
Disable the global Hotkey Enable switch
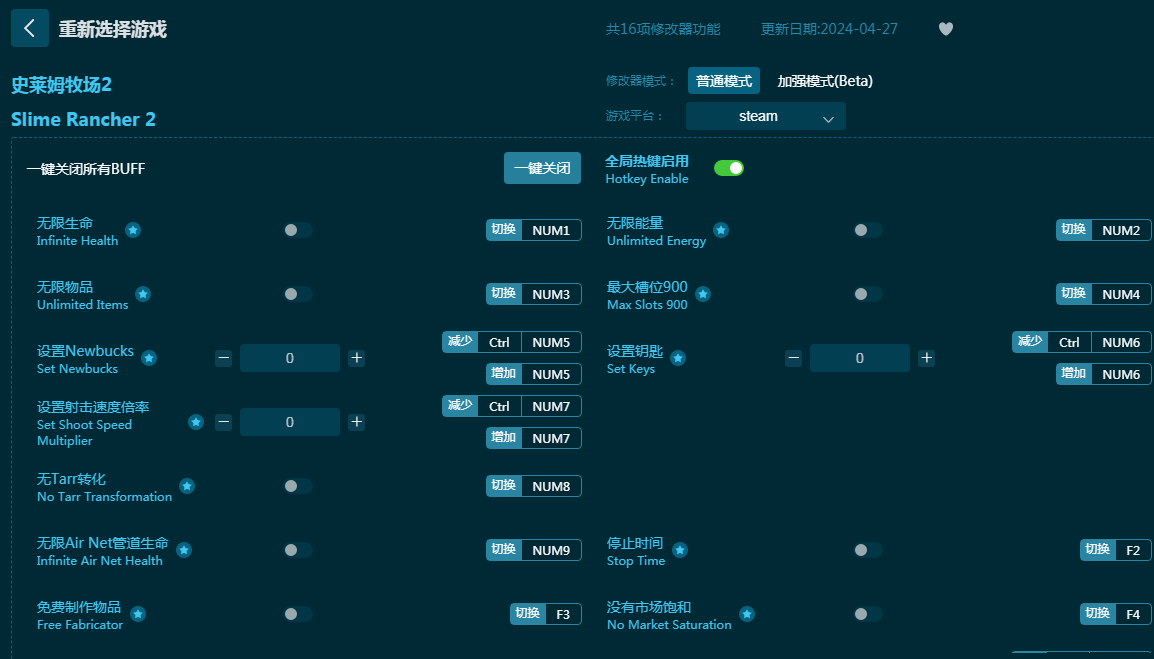729,169
